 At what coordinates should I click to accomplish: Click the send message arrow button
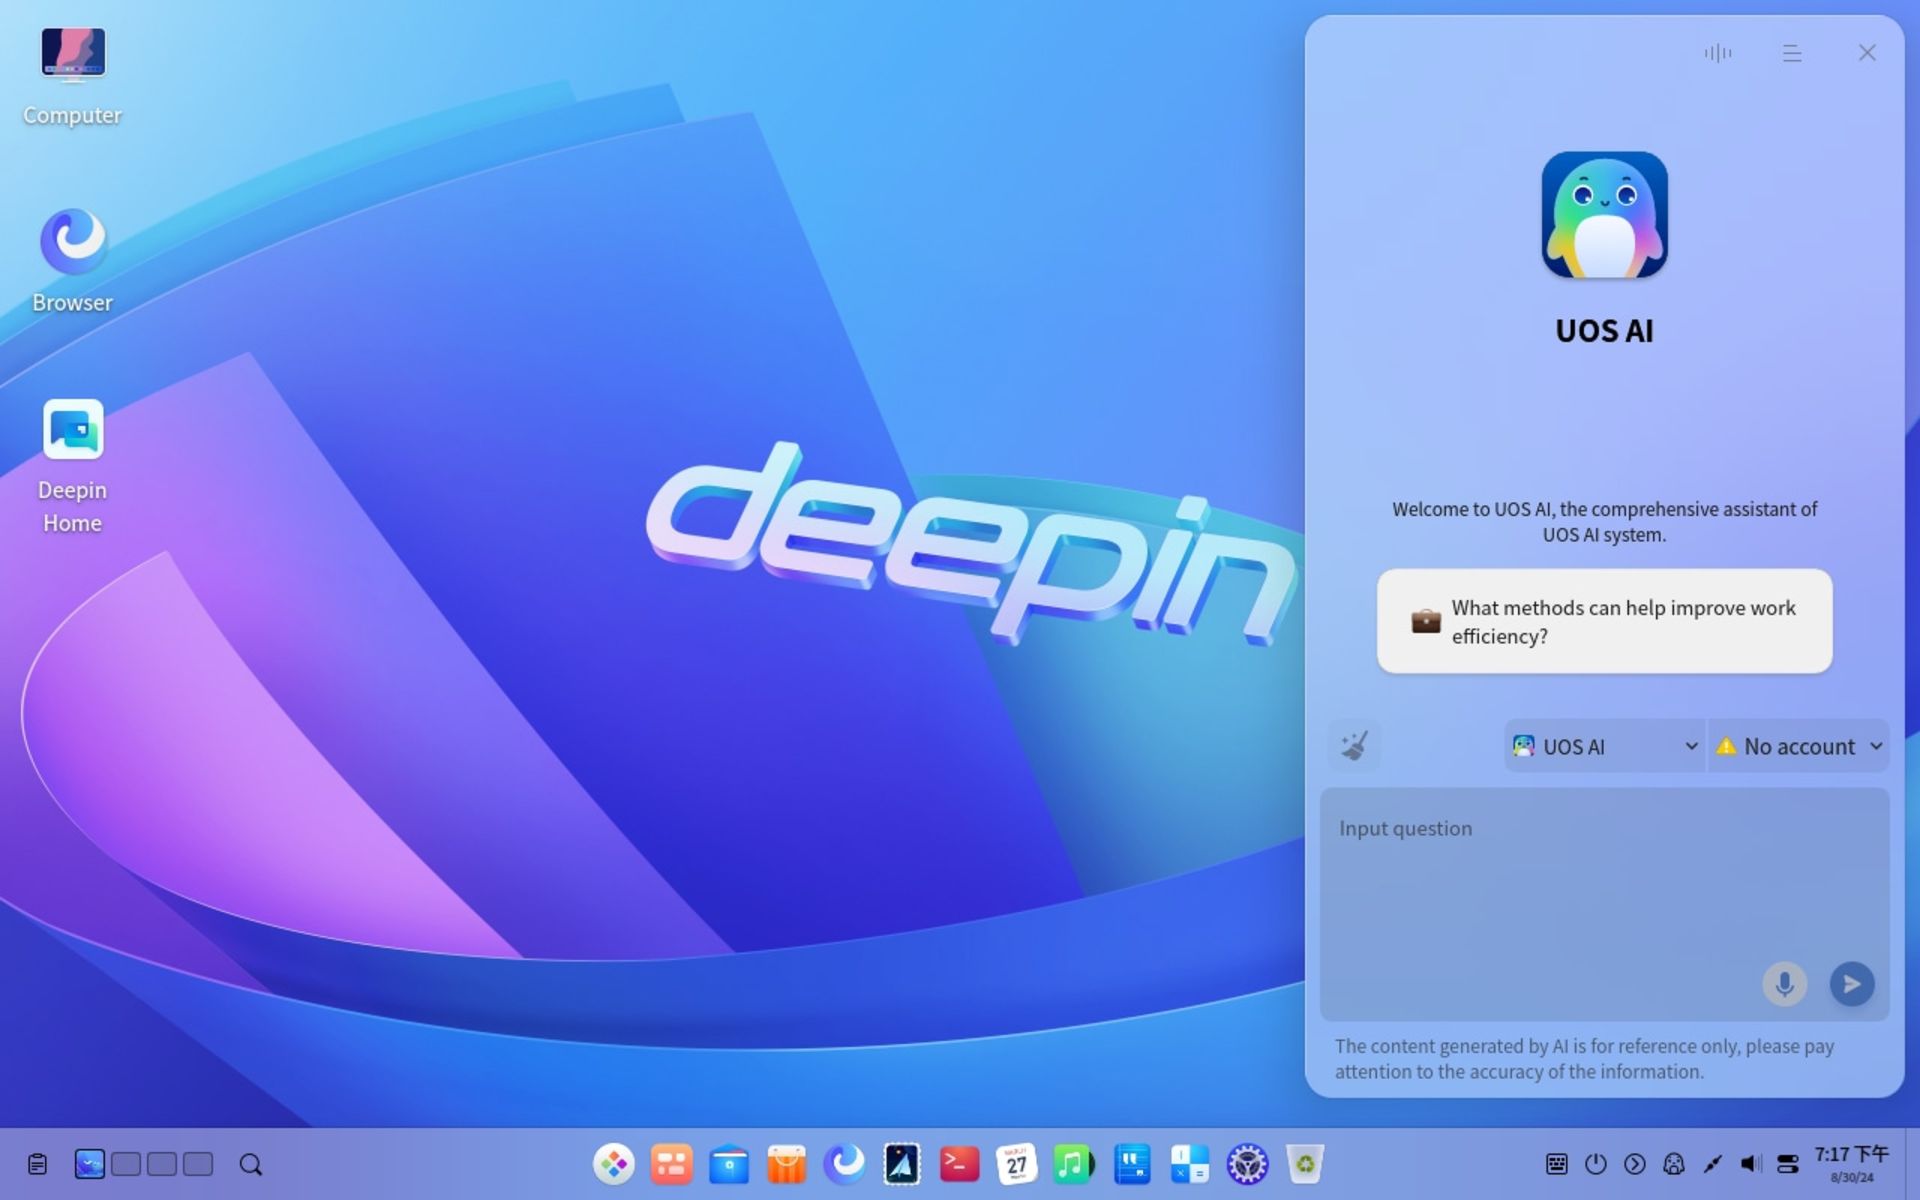click(x=1851, y=983)
